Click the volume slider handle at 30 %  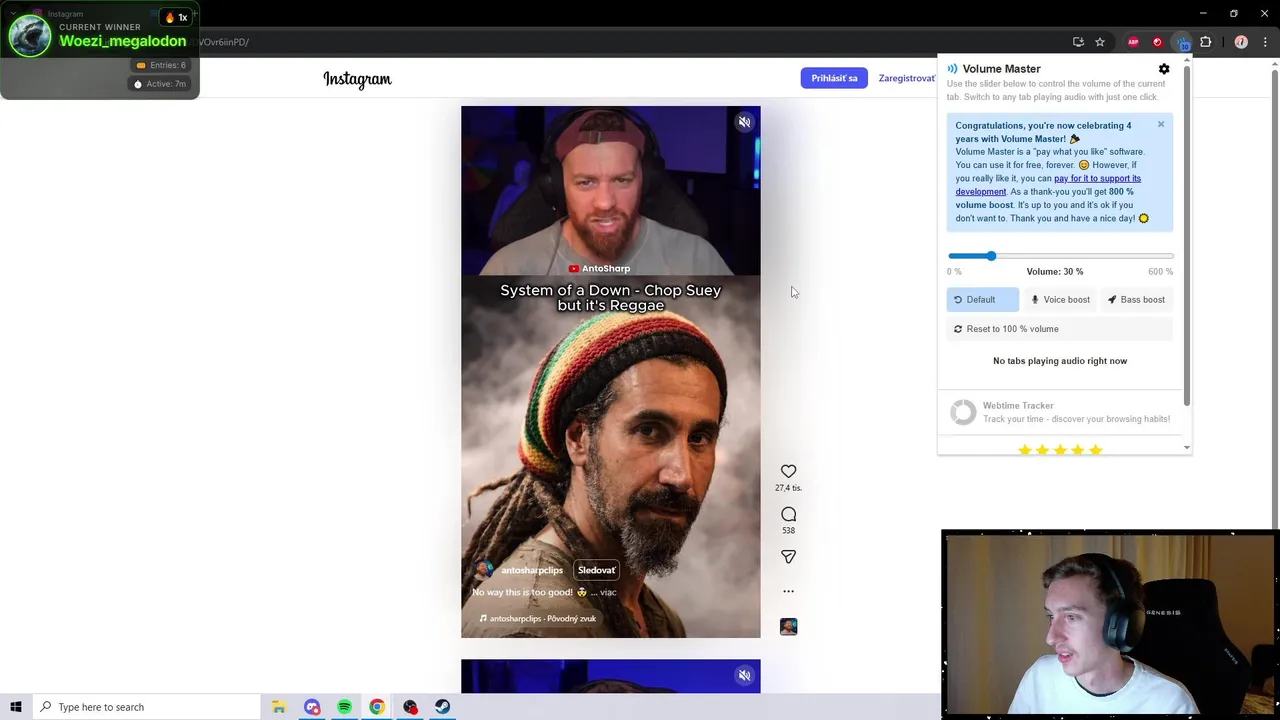pos(991,256)
